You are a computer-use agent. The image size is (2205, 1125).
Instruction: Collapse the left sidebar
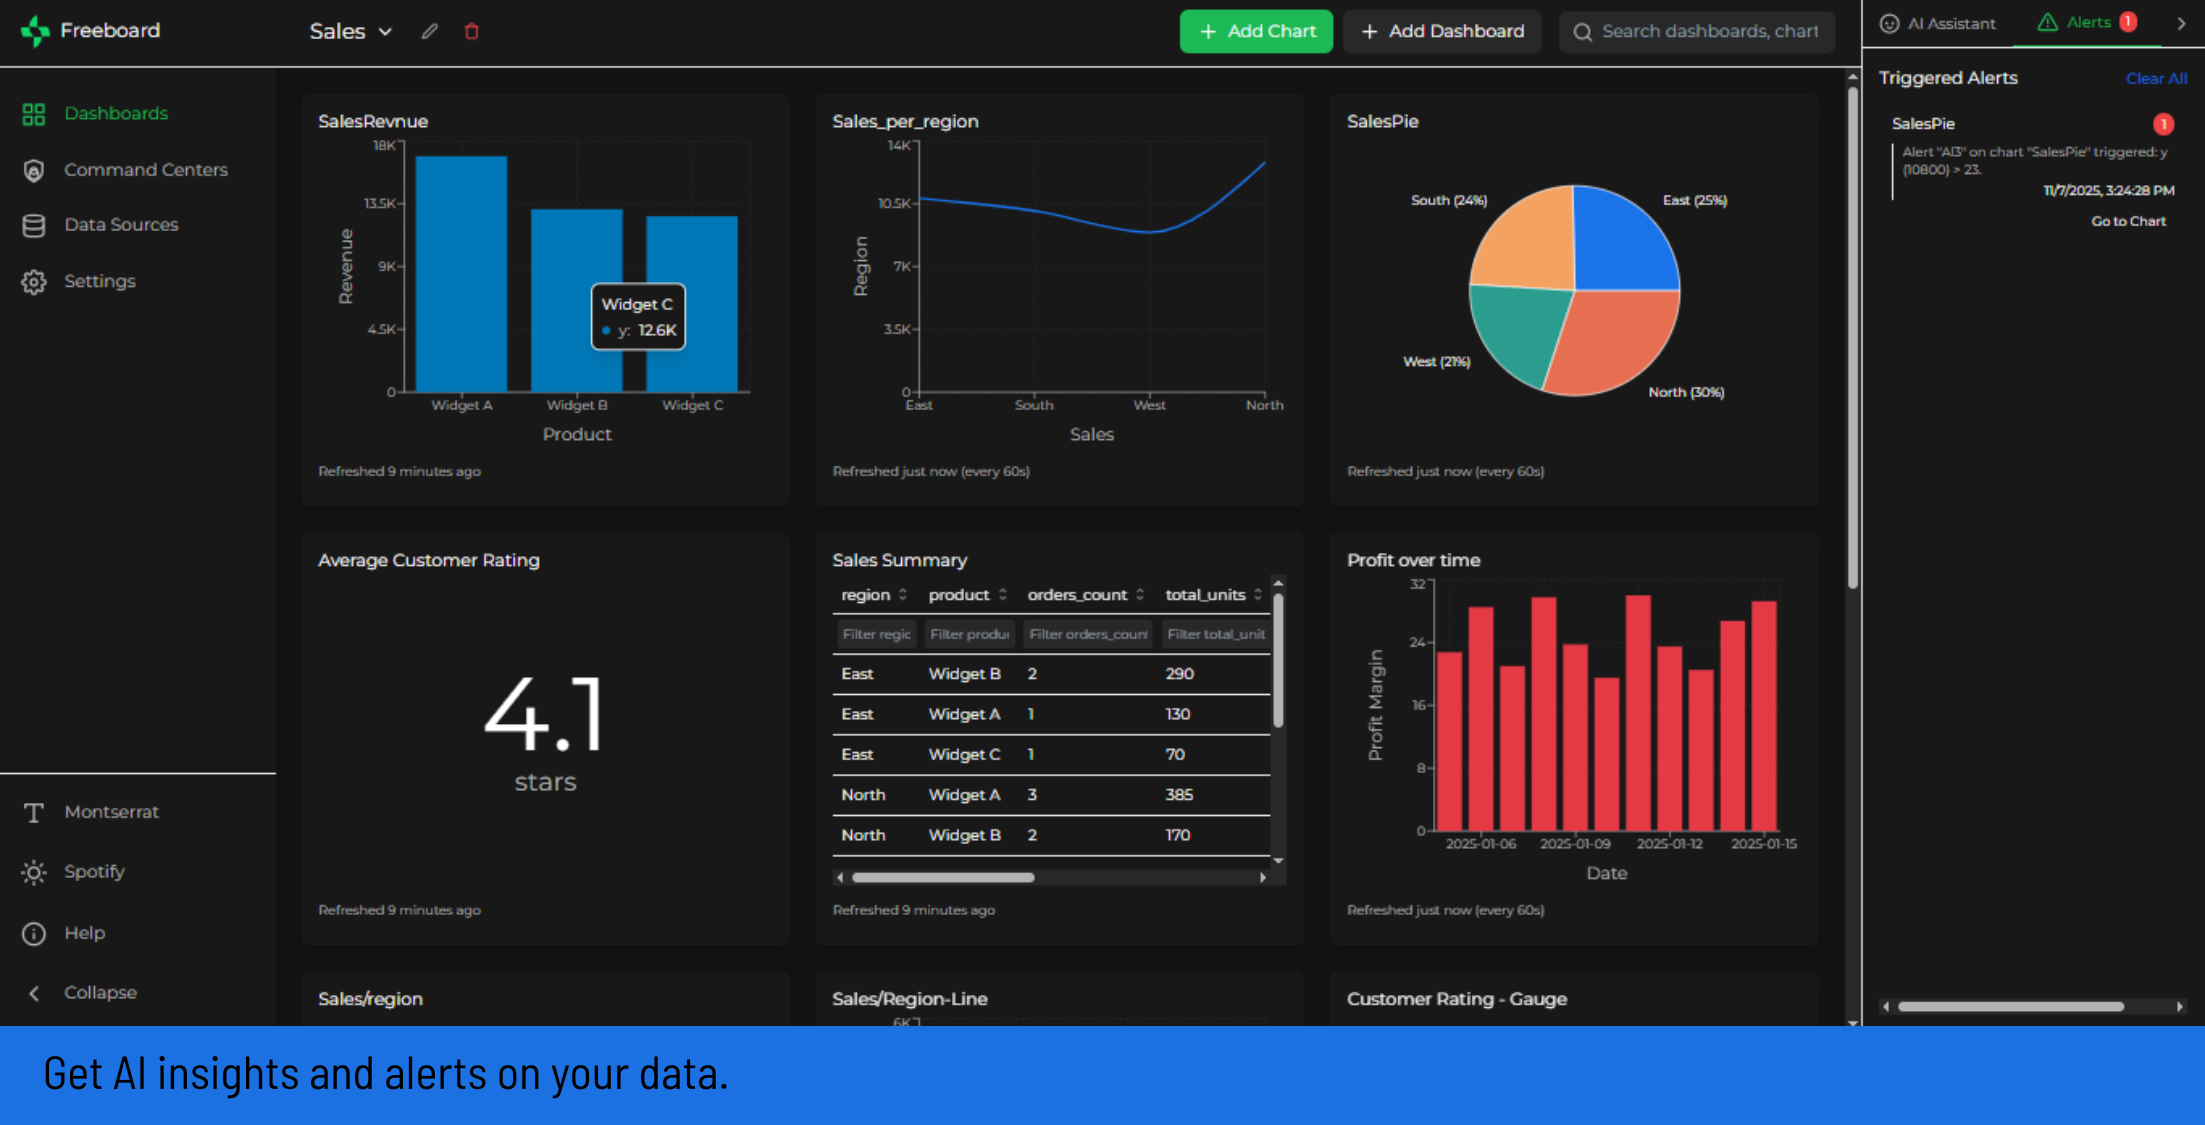click(99, 992)
